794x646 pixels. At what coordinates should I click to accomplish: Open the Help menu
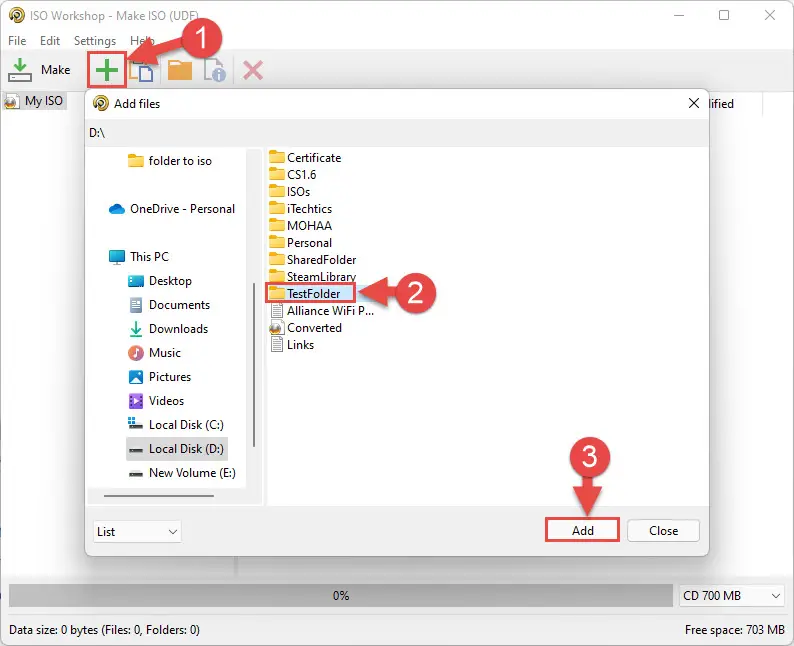point(142,41)
